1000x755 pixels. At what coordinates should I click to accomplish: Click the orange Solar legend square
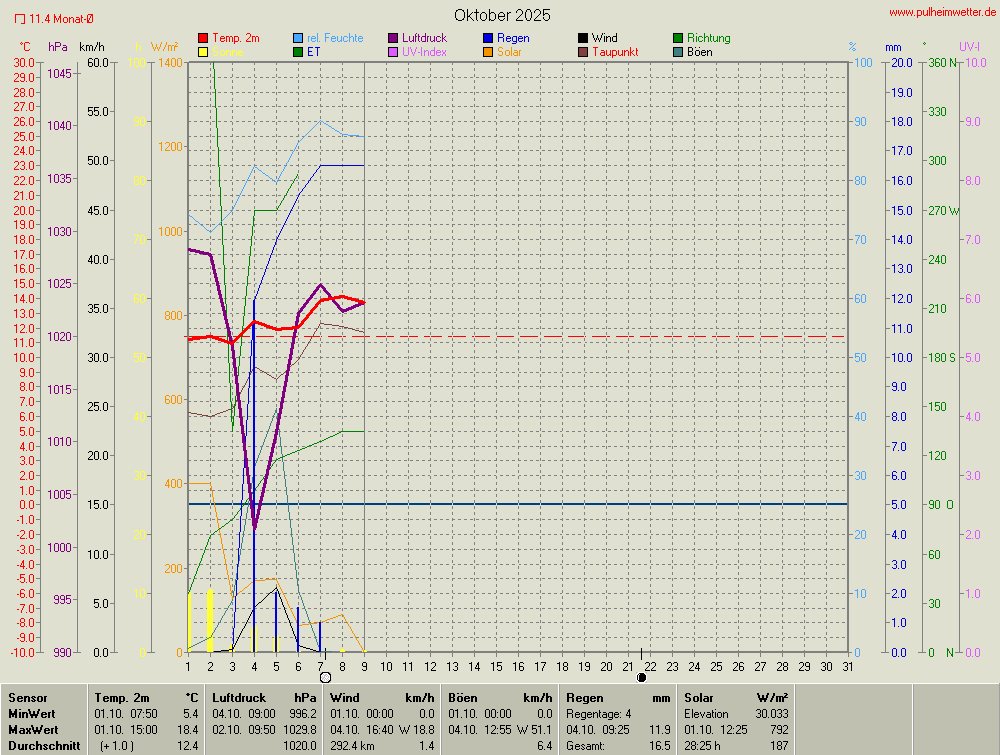click(488, 52)
